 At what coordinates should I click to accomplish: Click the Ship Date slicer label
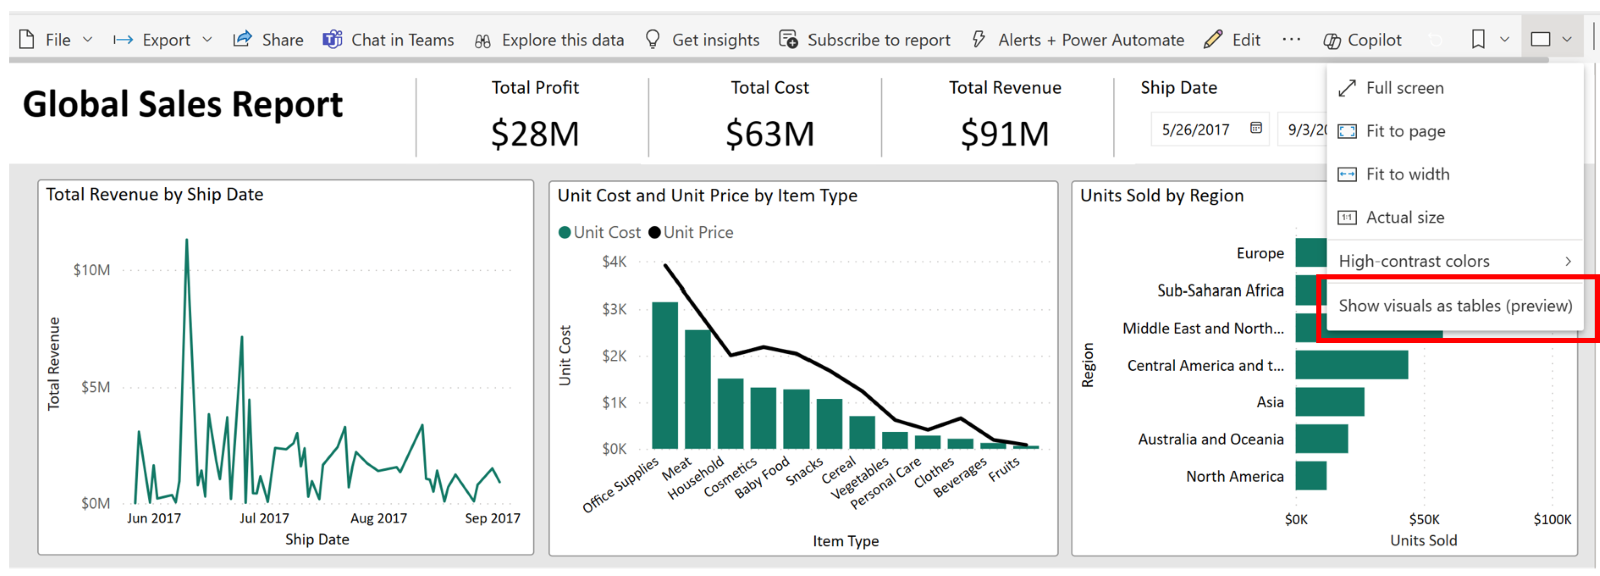[x=1179, y=88]
